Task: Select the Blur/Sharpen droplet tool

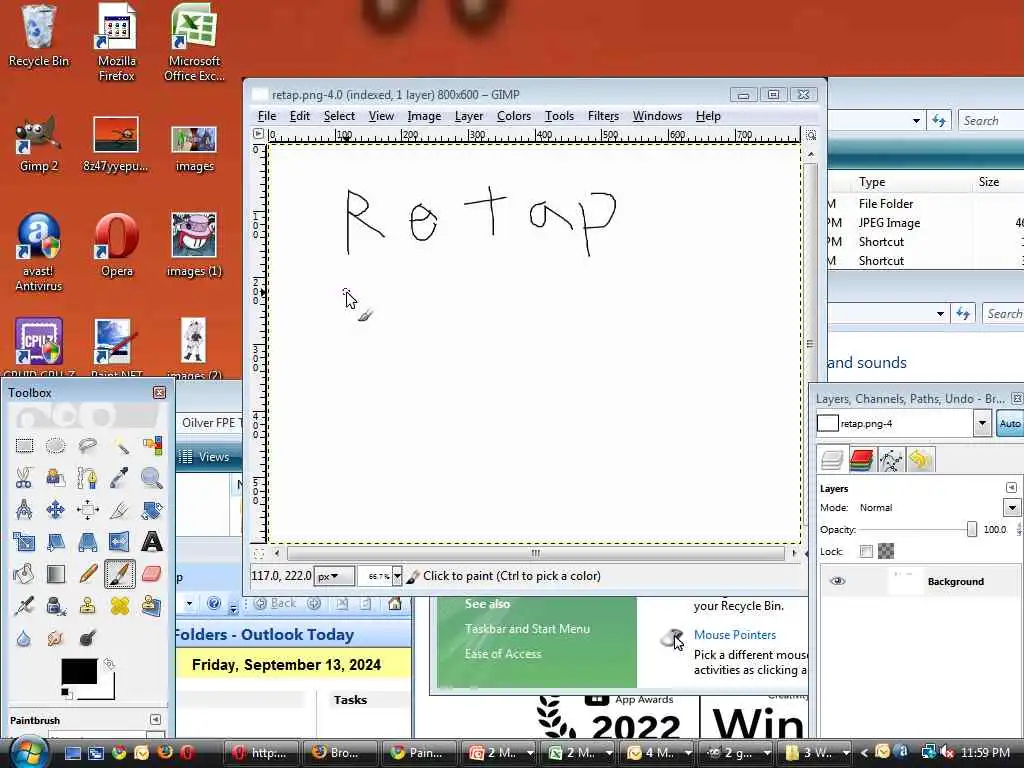Action: click(24, 637)
